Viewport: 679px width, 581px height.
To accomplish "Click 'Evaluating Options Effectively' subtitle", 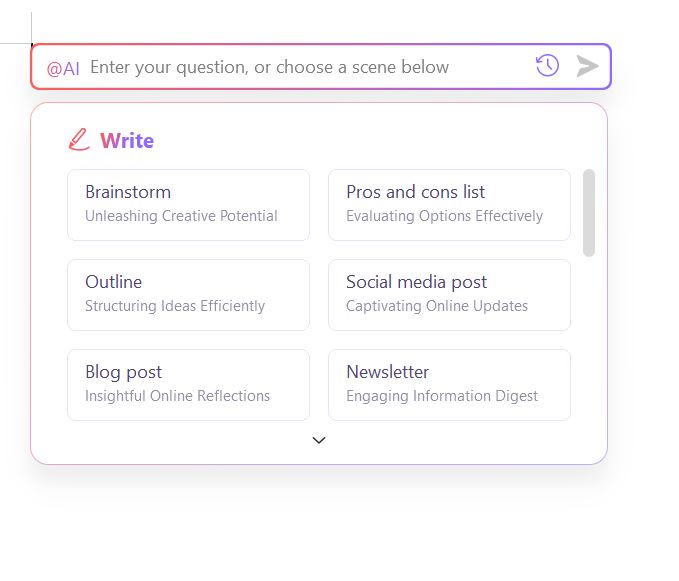I will 444,216.
